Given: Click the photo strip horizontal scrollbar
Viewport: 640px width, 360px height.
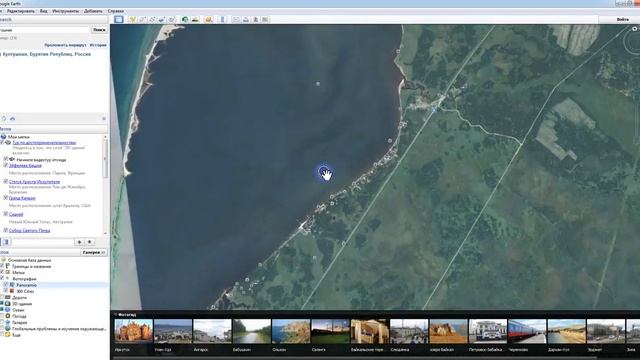Looking at the screenshot, I should [355, 358].
